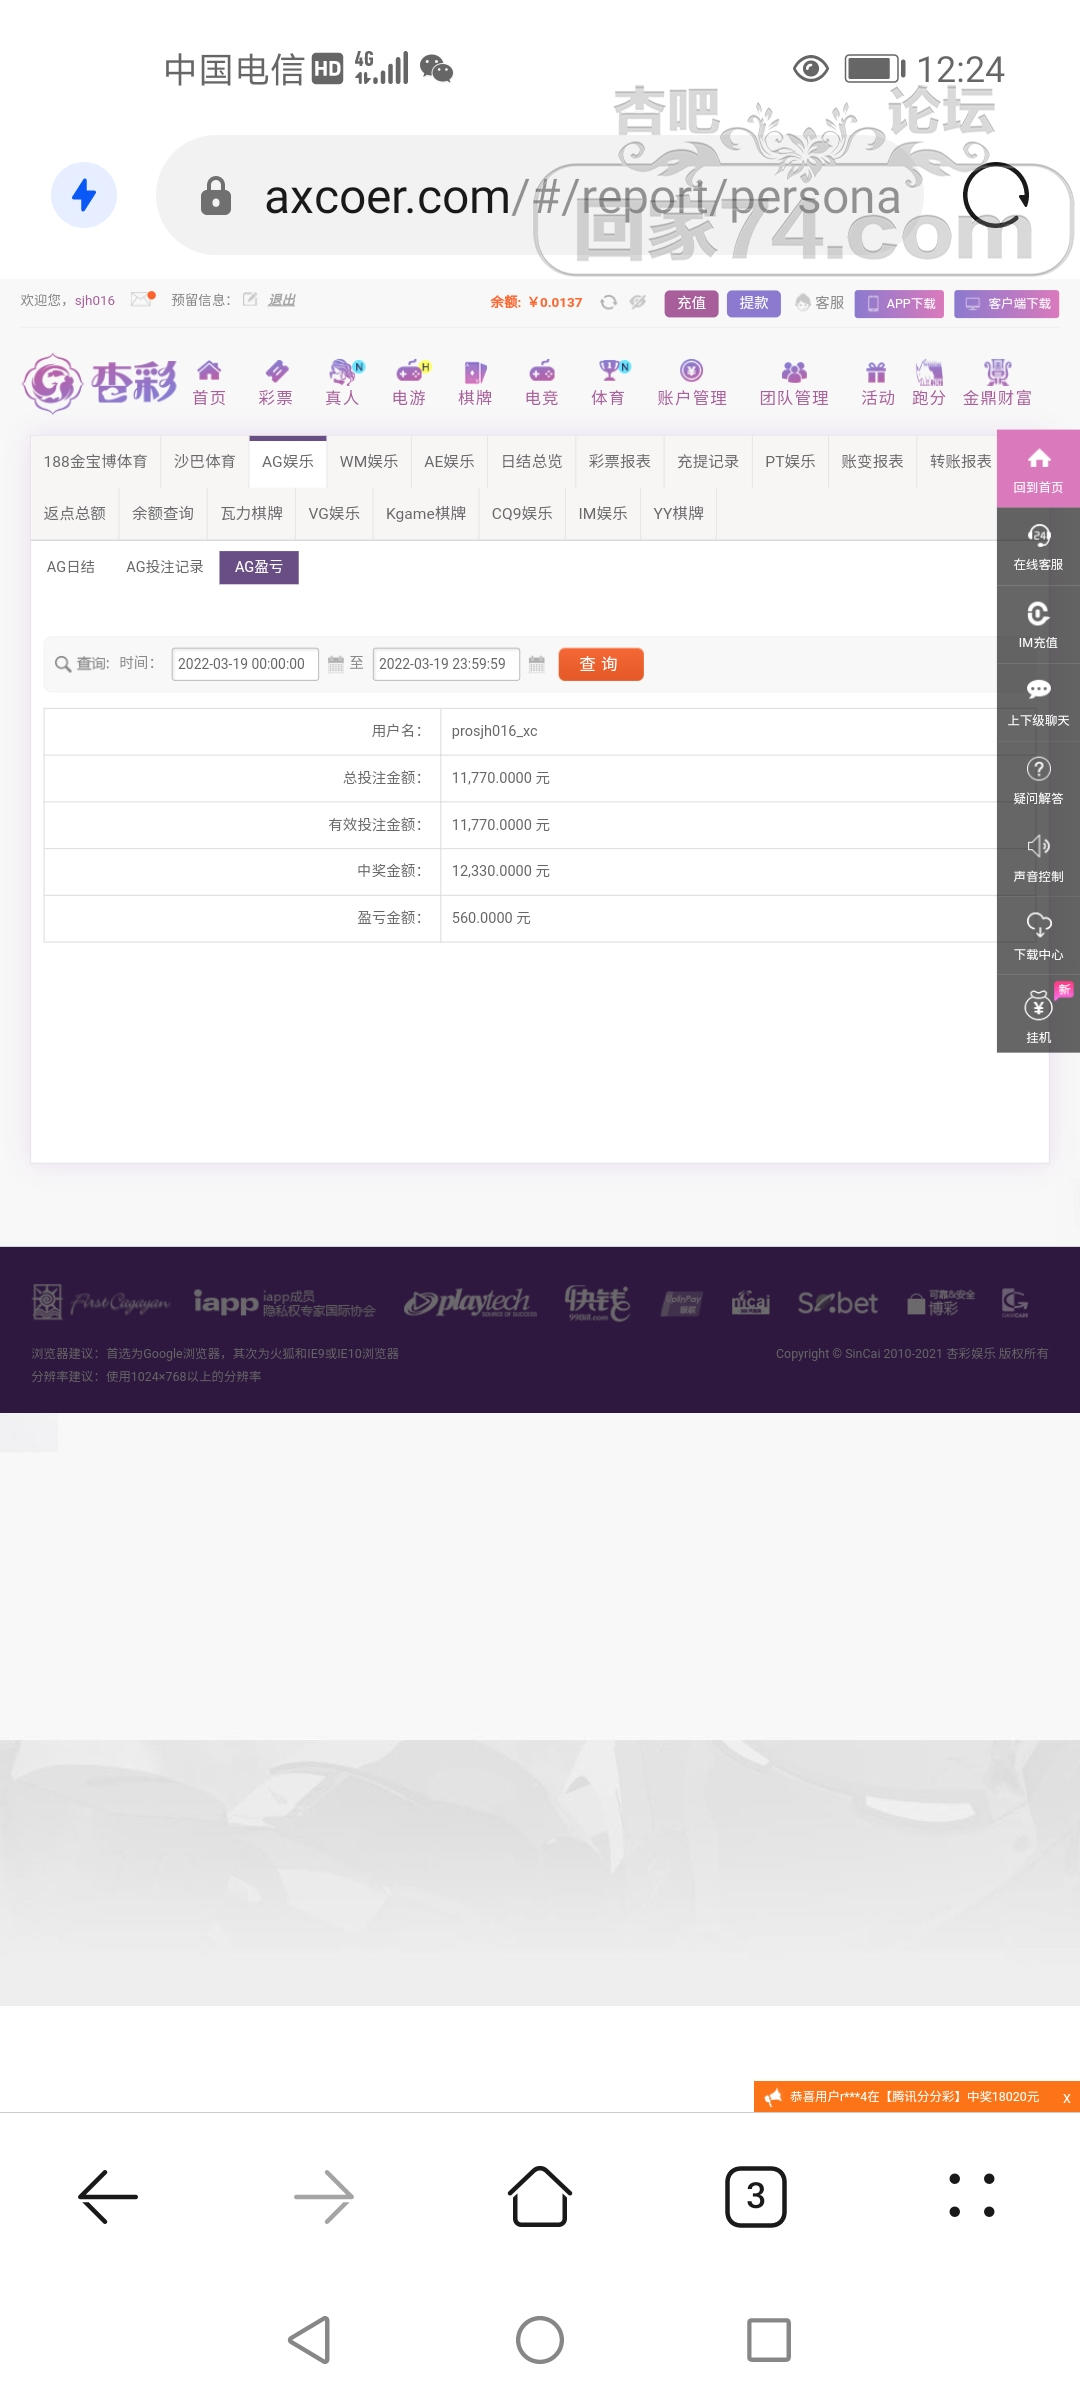Image resolution: width=1080 pixels, height=2400 pixels.
Task: Click the start time input field
Action: tap(245, 664)
